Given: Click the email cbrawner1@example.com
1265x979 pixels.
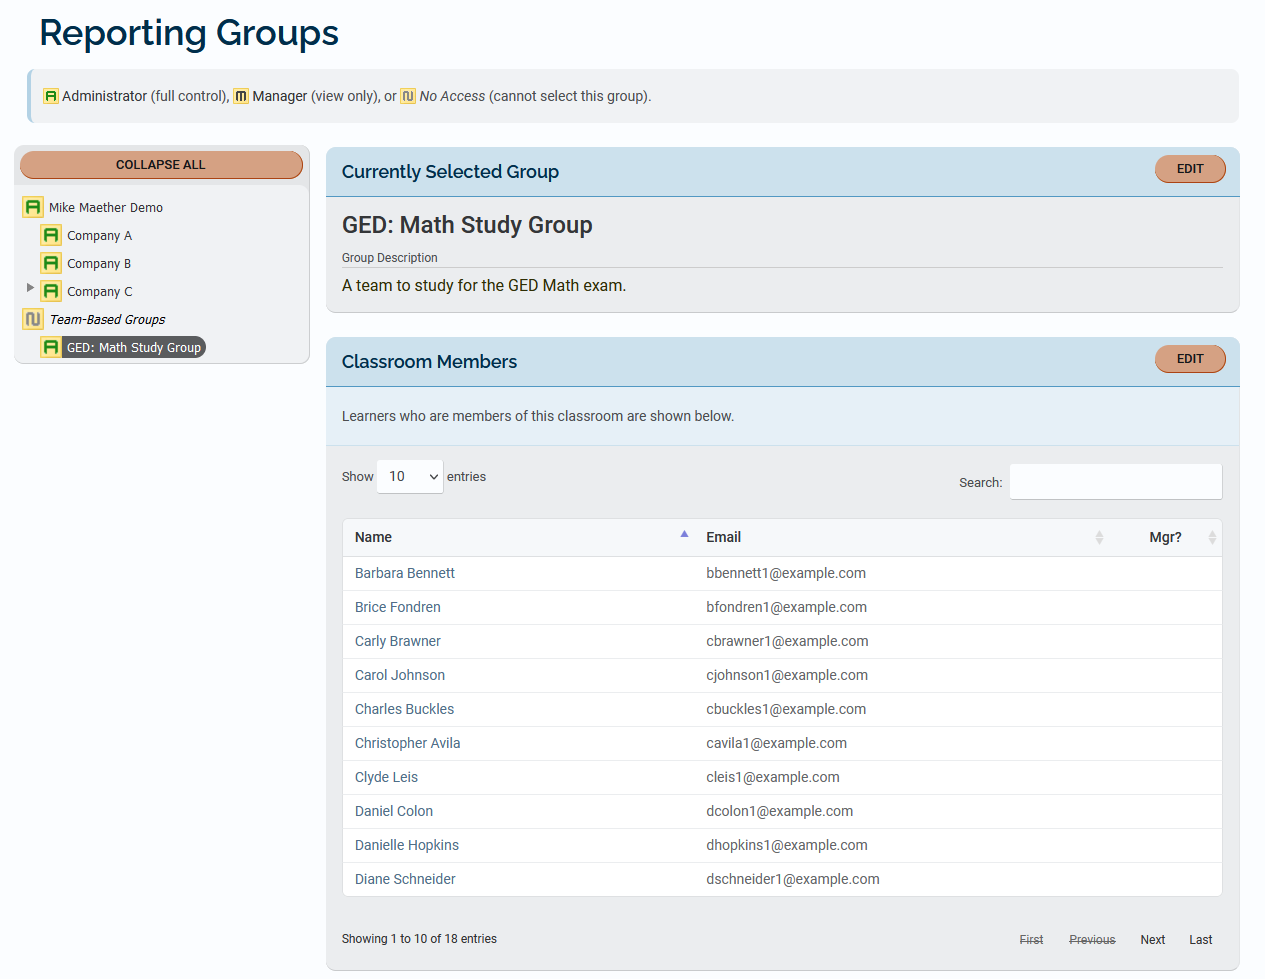Looking at the screenshot, I should tap(788, 641).
